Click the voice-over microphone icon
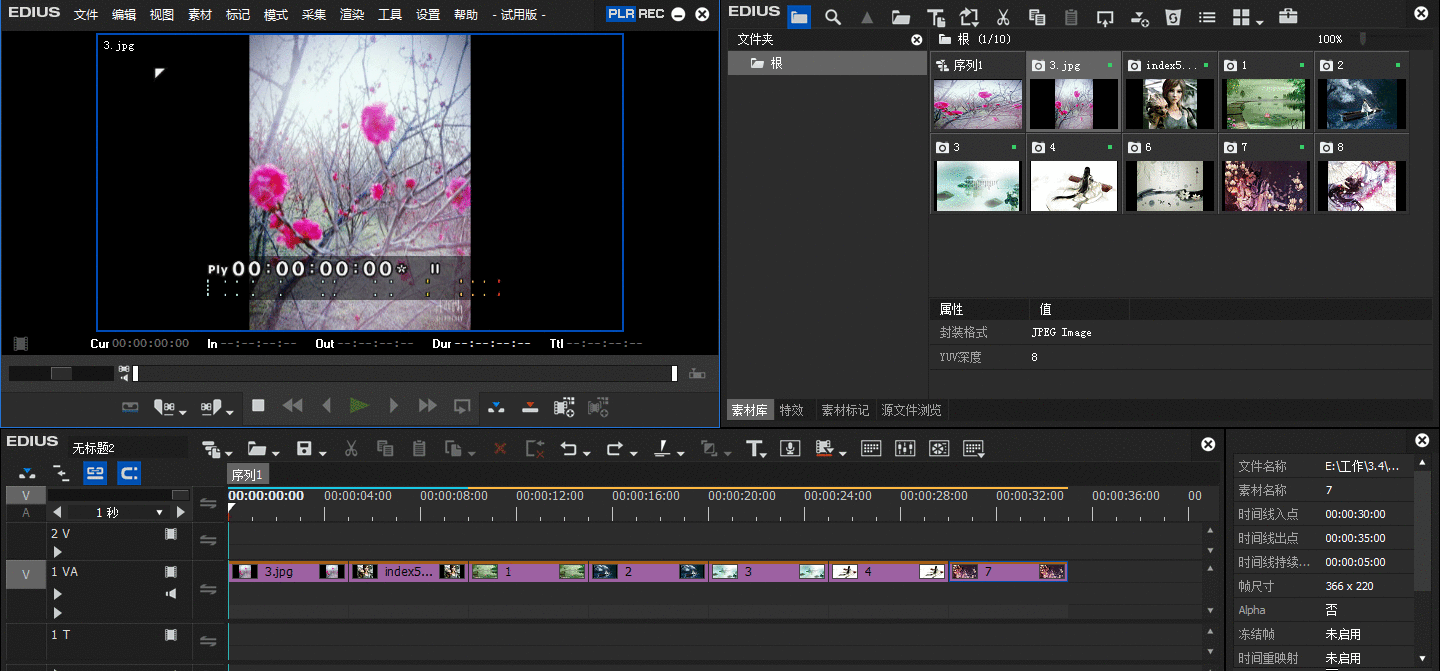 pos(790,449)
